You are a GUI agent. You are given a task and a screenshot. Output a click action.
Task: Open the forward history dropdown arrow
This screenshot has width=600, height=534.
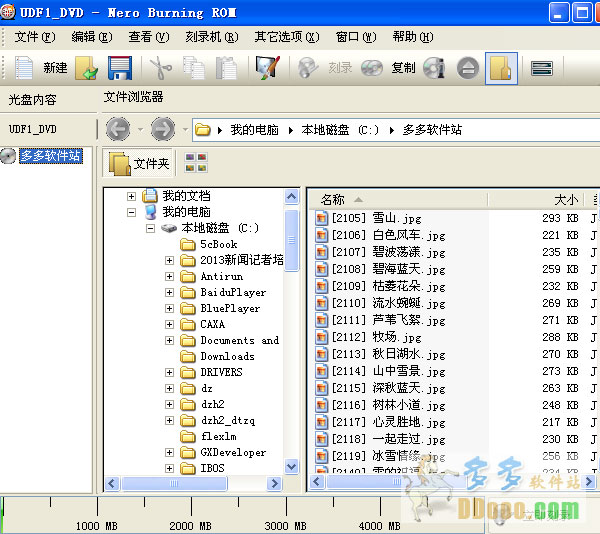(186, 130)
